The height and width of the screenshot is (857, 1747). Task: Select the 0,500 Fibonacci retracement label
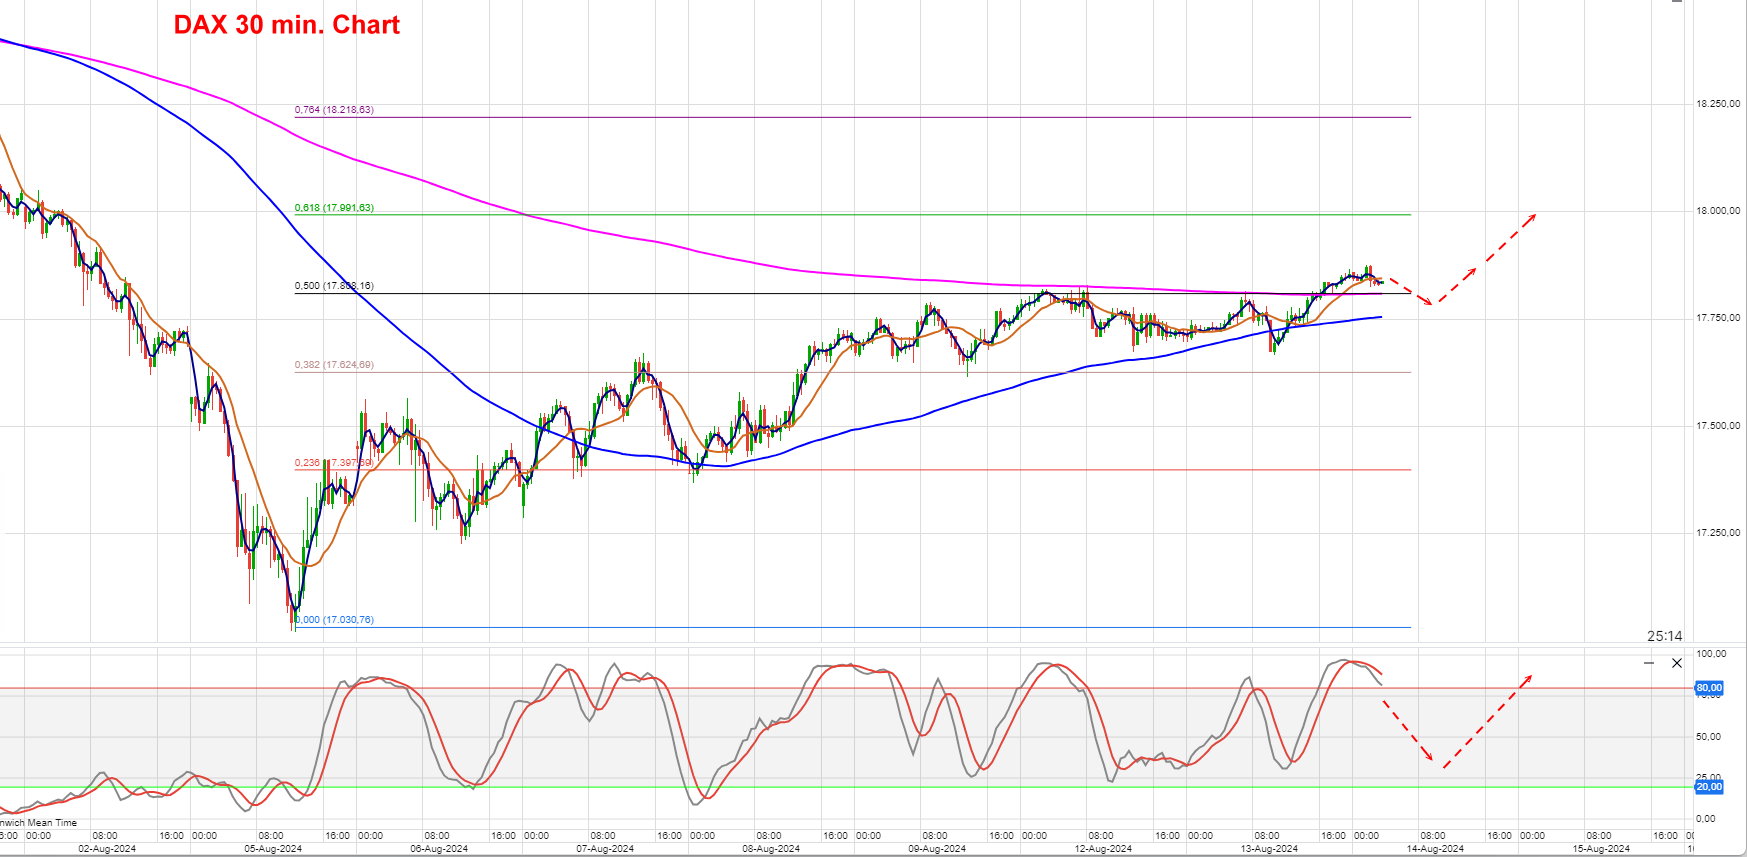click(334, 286)
